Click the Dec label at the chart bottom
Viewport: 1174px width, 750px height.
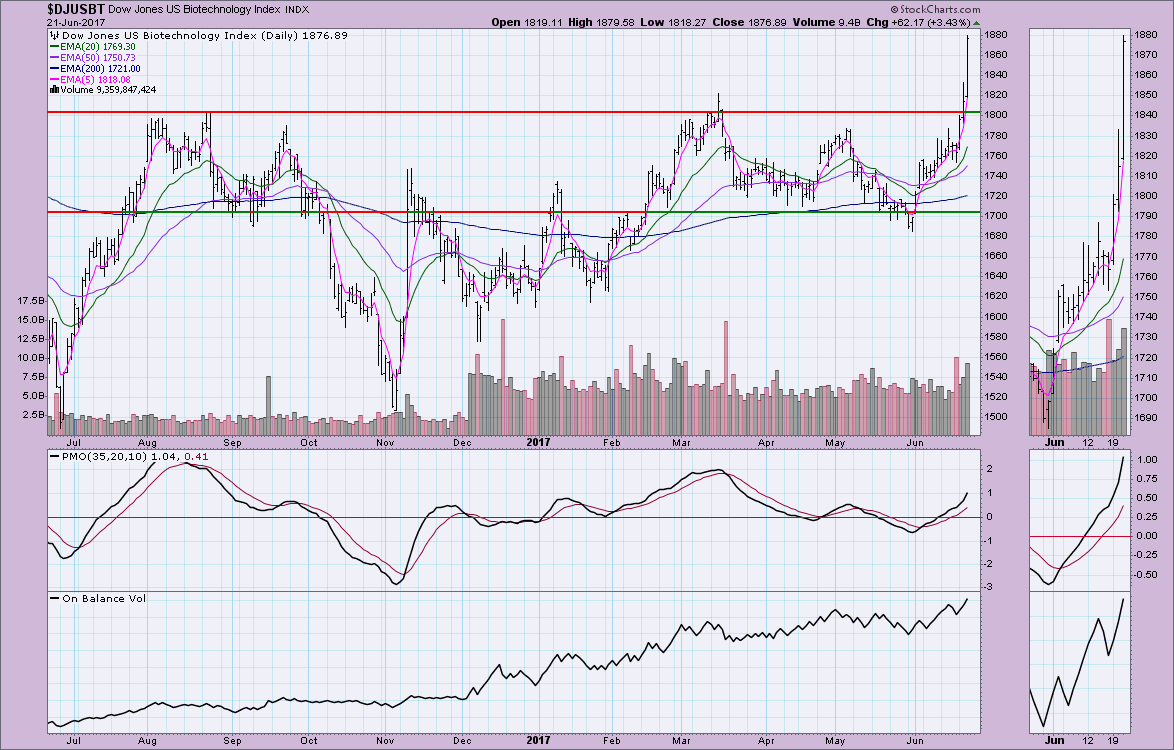pyautogui.click(x=462, y=741)
